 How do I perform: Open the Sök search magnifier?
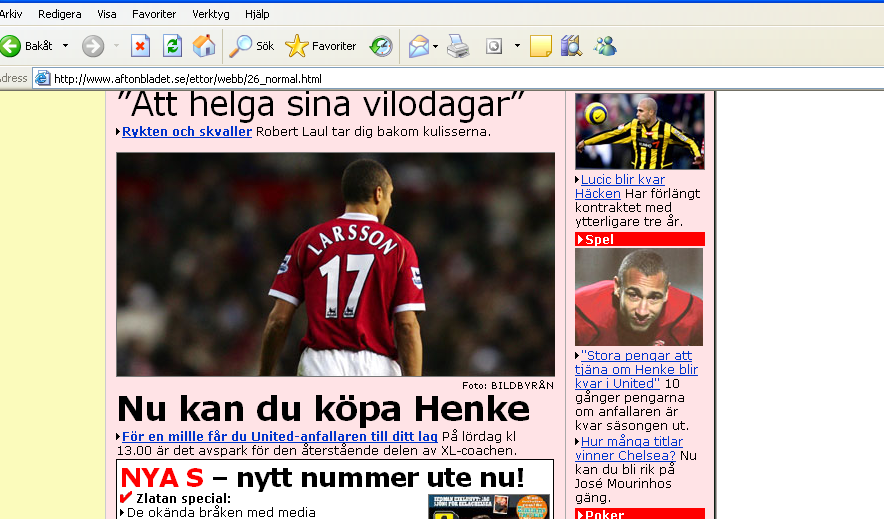tap(251, 46)
